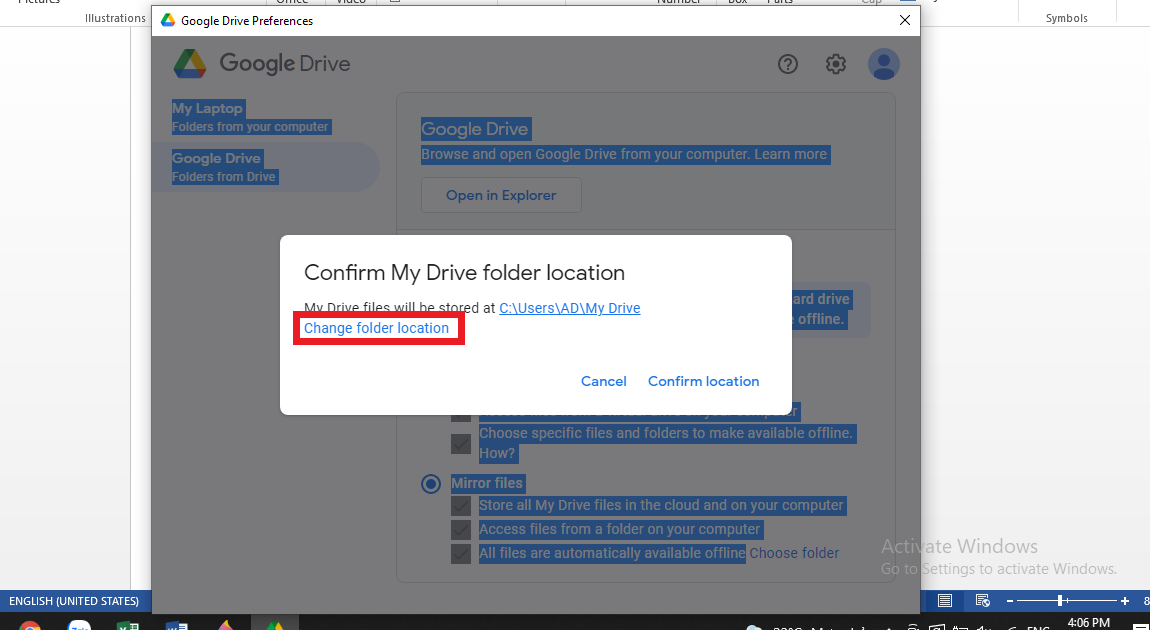The height and width of the screenshot is (630, 1150).
Task: Toggle the 'Store all My Drive files' checkbox
Action: pyautogui.click(x=461, y=506)
